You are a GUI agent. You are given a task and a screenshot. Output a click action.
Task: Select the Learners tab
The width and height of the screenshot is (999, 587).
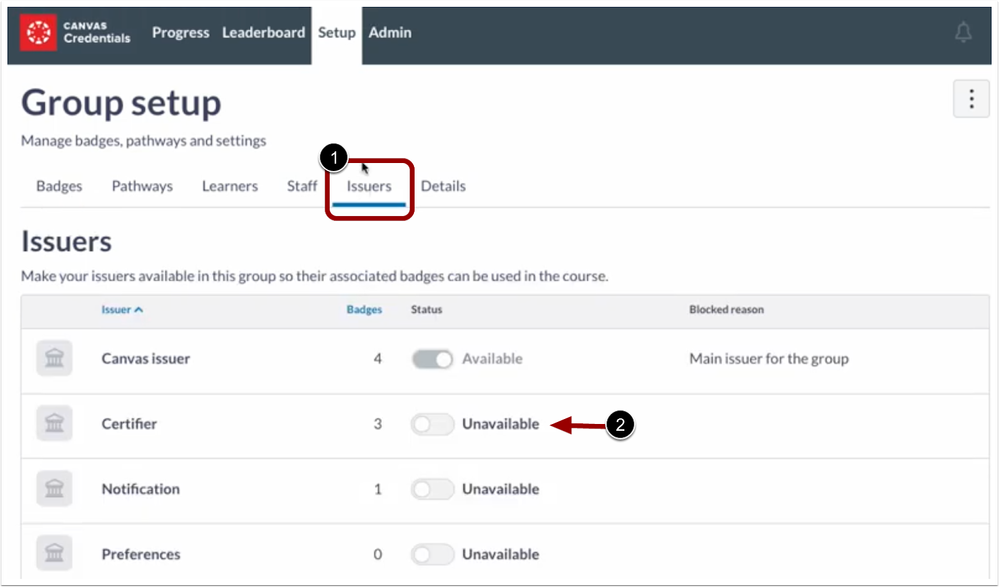pos(230,186)
